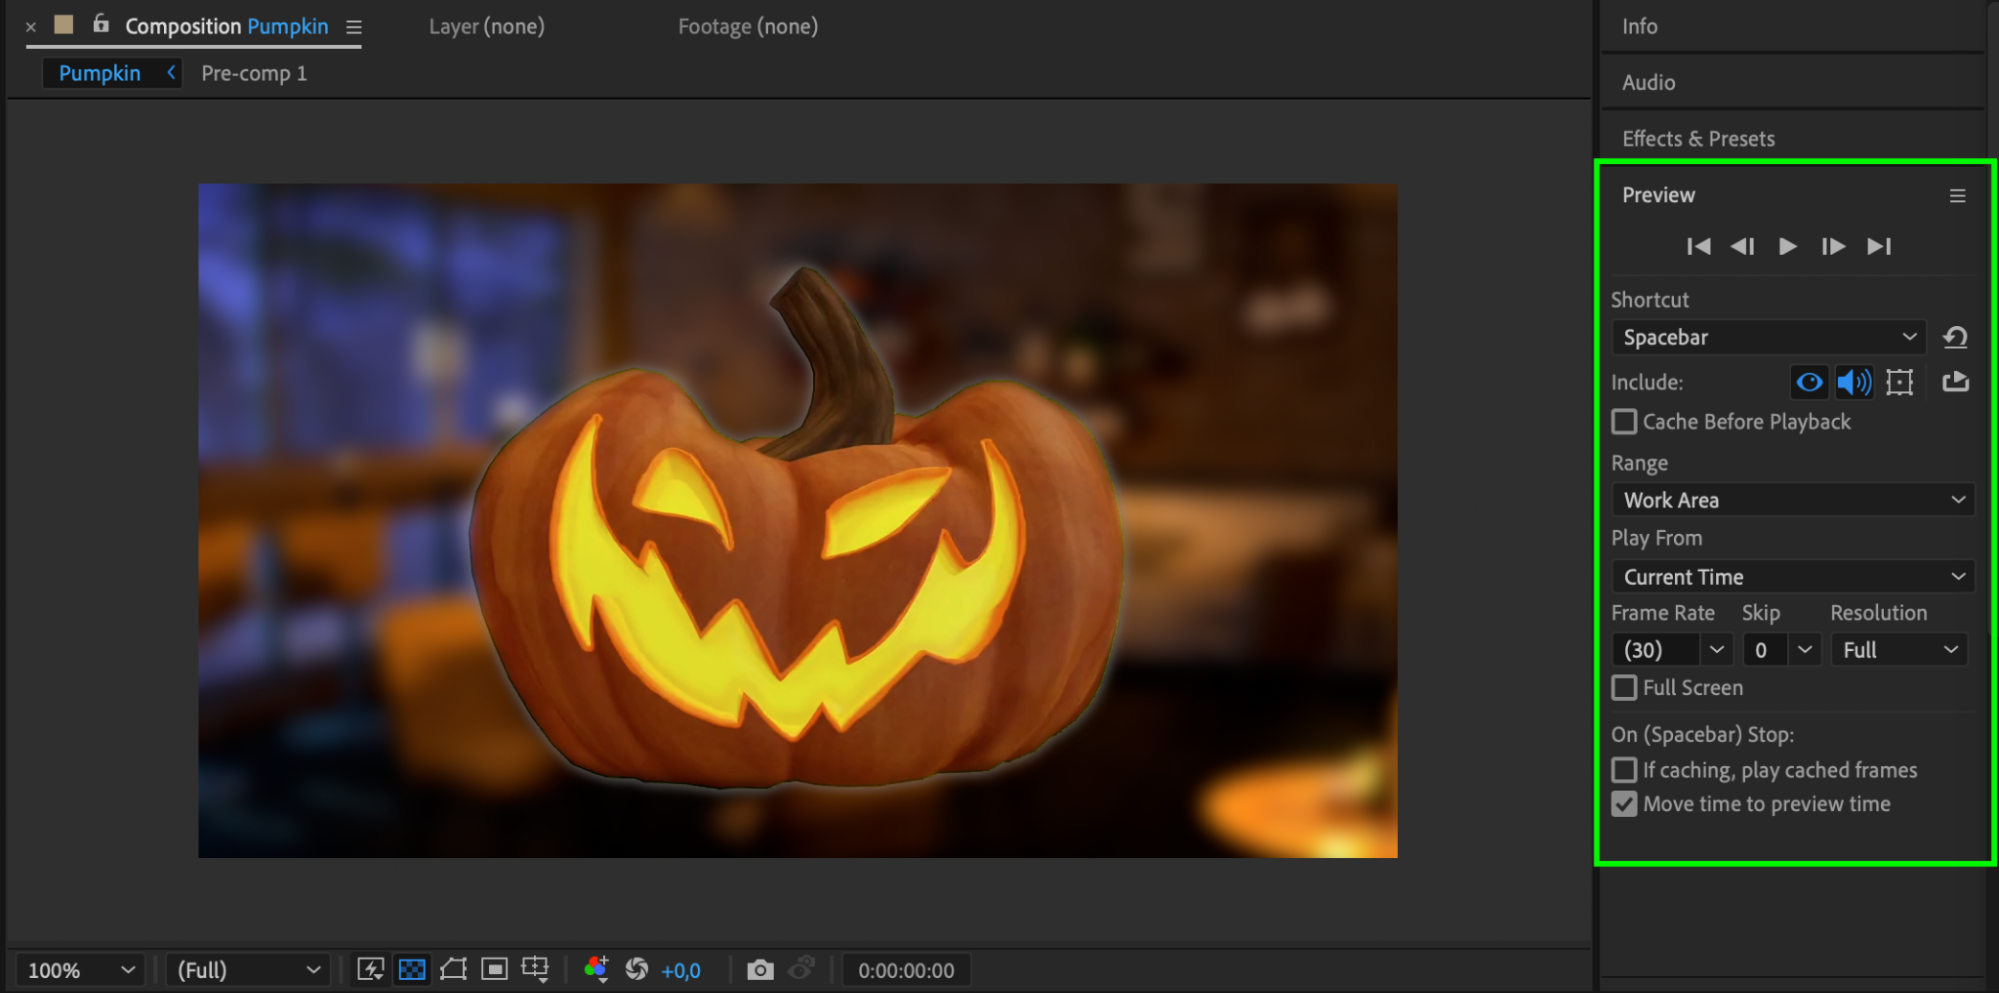Enable Cache Before Playback checkbox

click(x=1625, y=422)
